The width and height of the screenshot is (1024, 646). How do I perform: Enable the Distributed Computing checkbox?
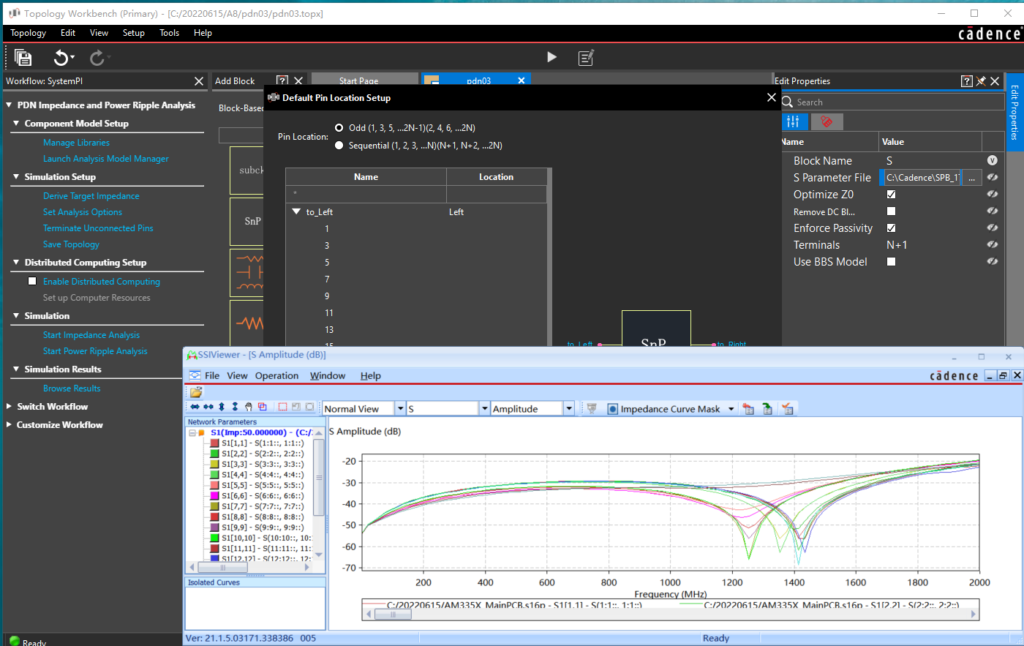click(x=32, y=282)
